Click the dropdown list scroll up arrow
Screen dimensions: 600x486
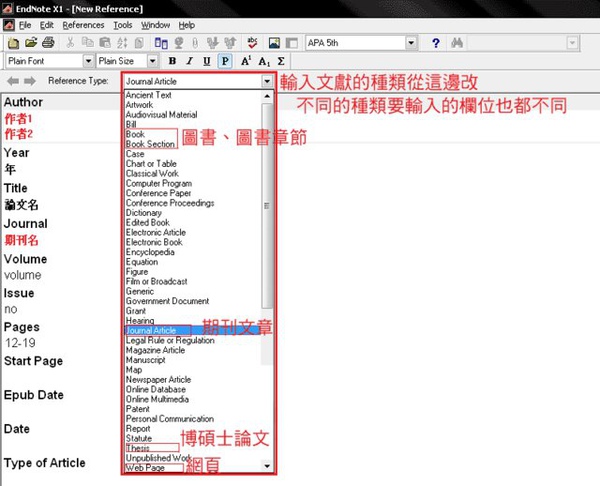[267, 96]
